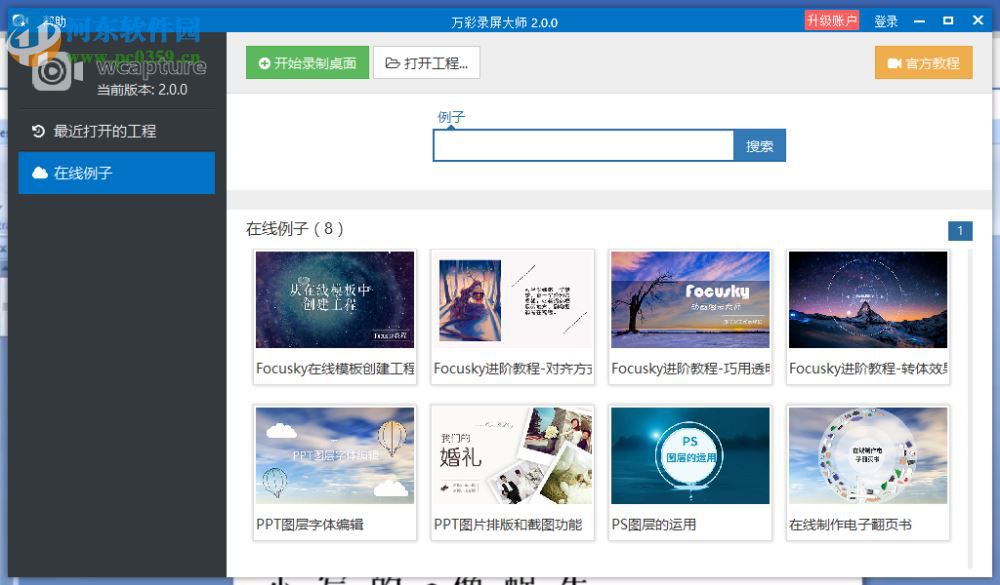Click the page 1 pagination indicator
Screen dimensions: 1000x585
click(960, 230)
